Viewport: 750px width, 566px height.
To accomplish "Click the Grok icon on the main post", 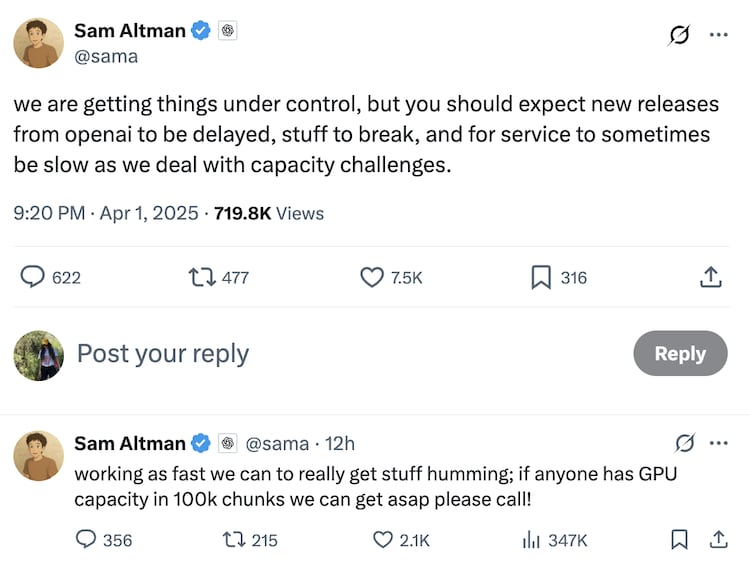I will point(680,34).
